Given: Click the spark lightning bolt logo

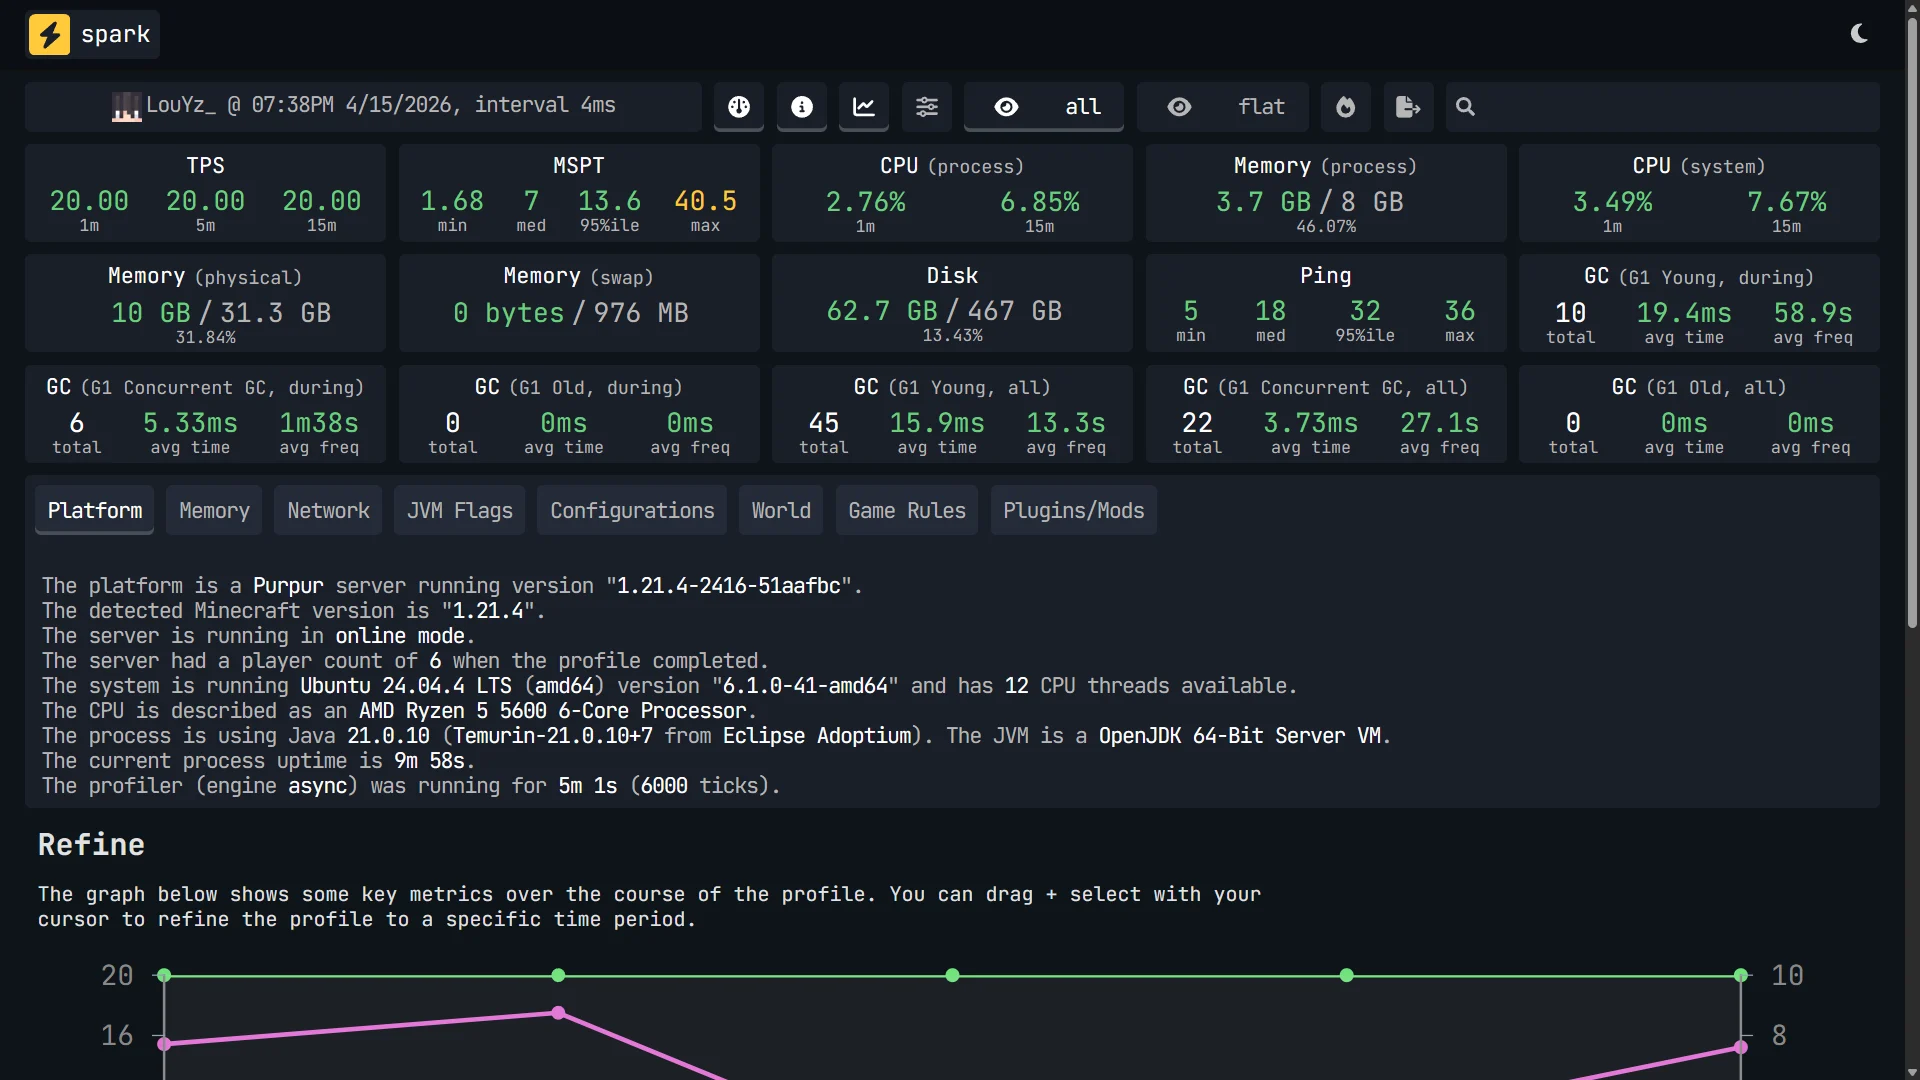Looking at the screenshot, I should [50, 34].
